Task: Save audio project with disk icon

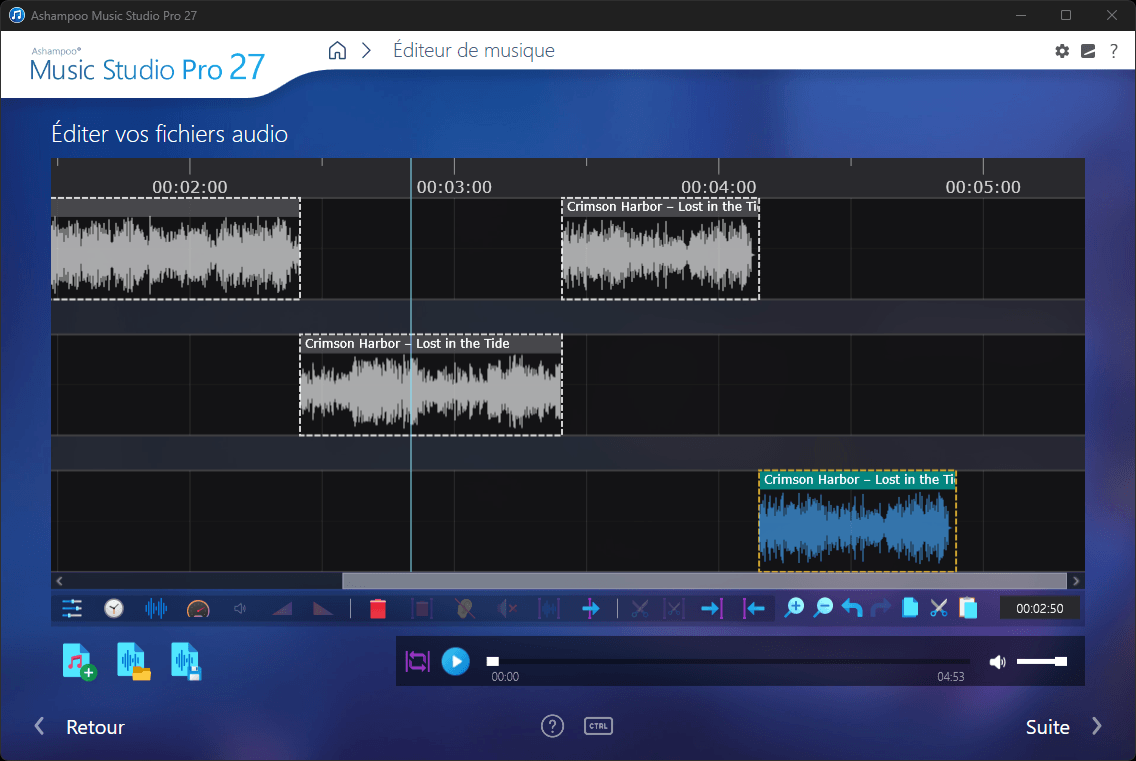Action: [x=186, y=661]
